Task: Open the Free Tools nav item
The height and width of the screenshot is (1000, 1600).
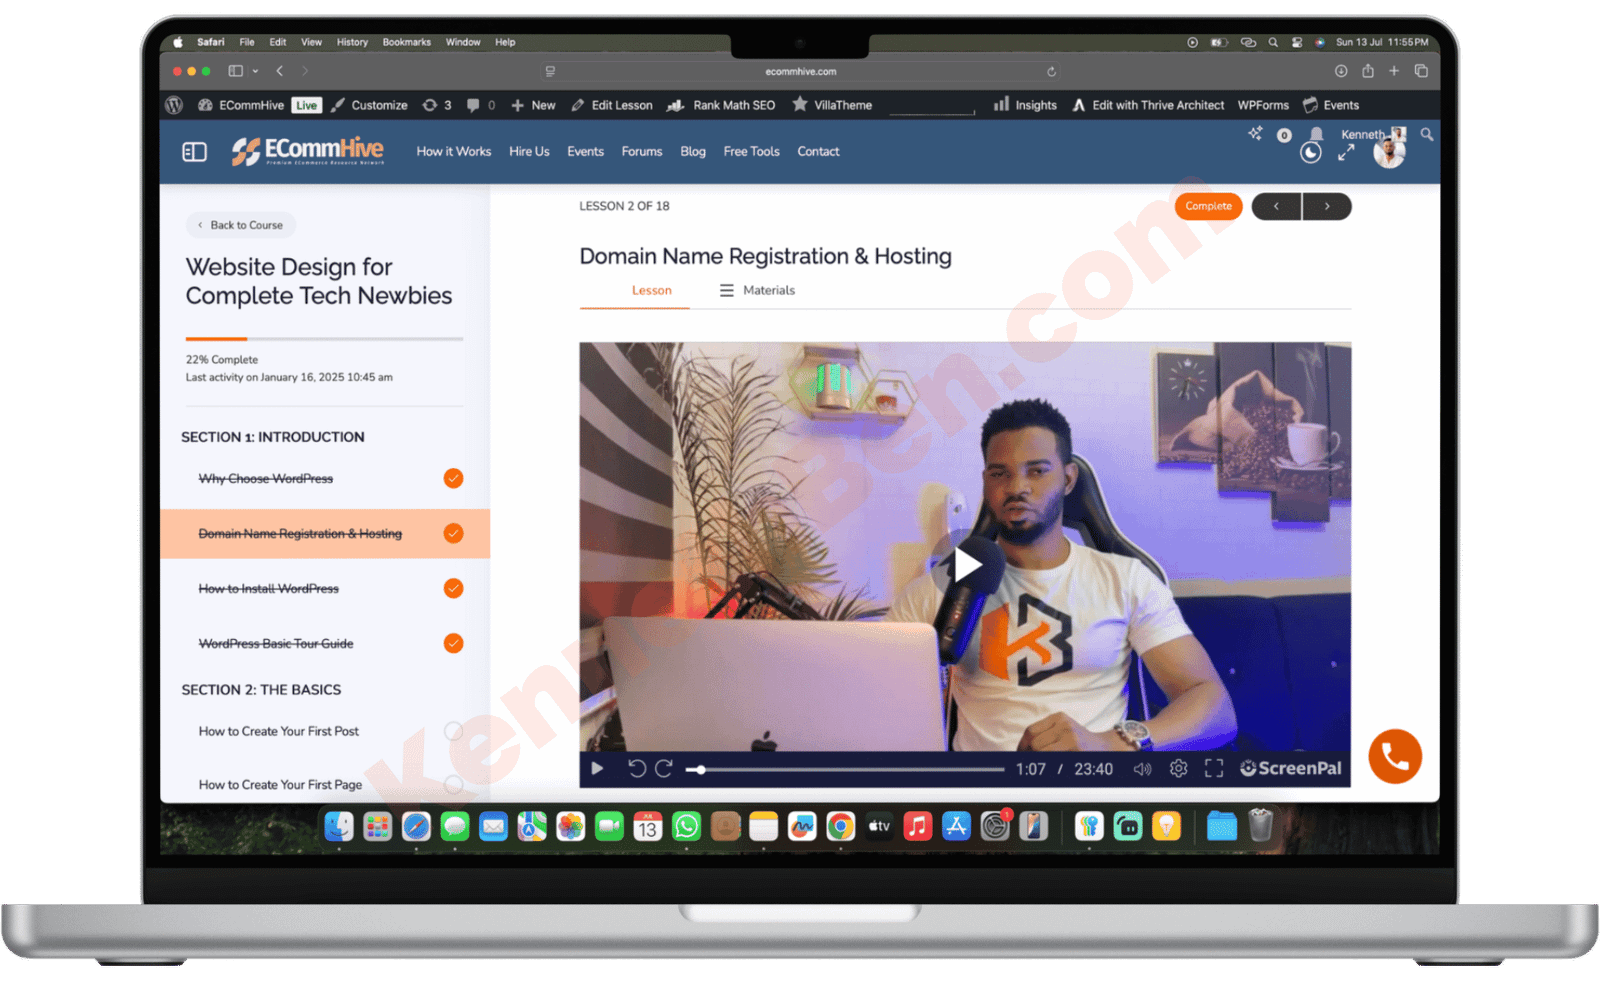Action: (x=751, y=152)
